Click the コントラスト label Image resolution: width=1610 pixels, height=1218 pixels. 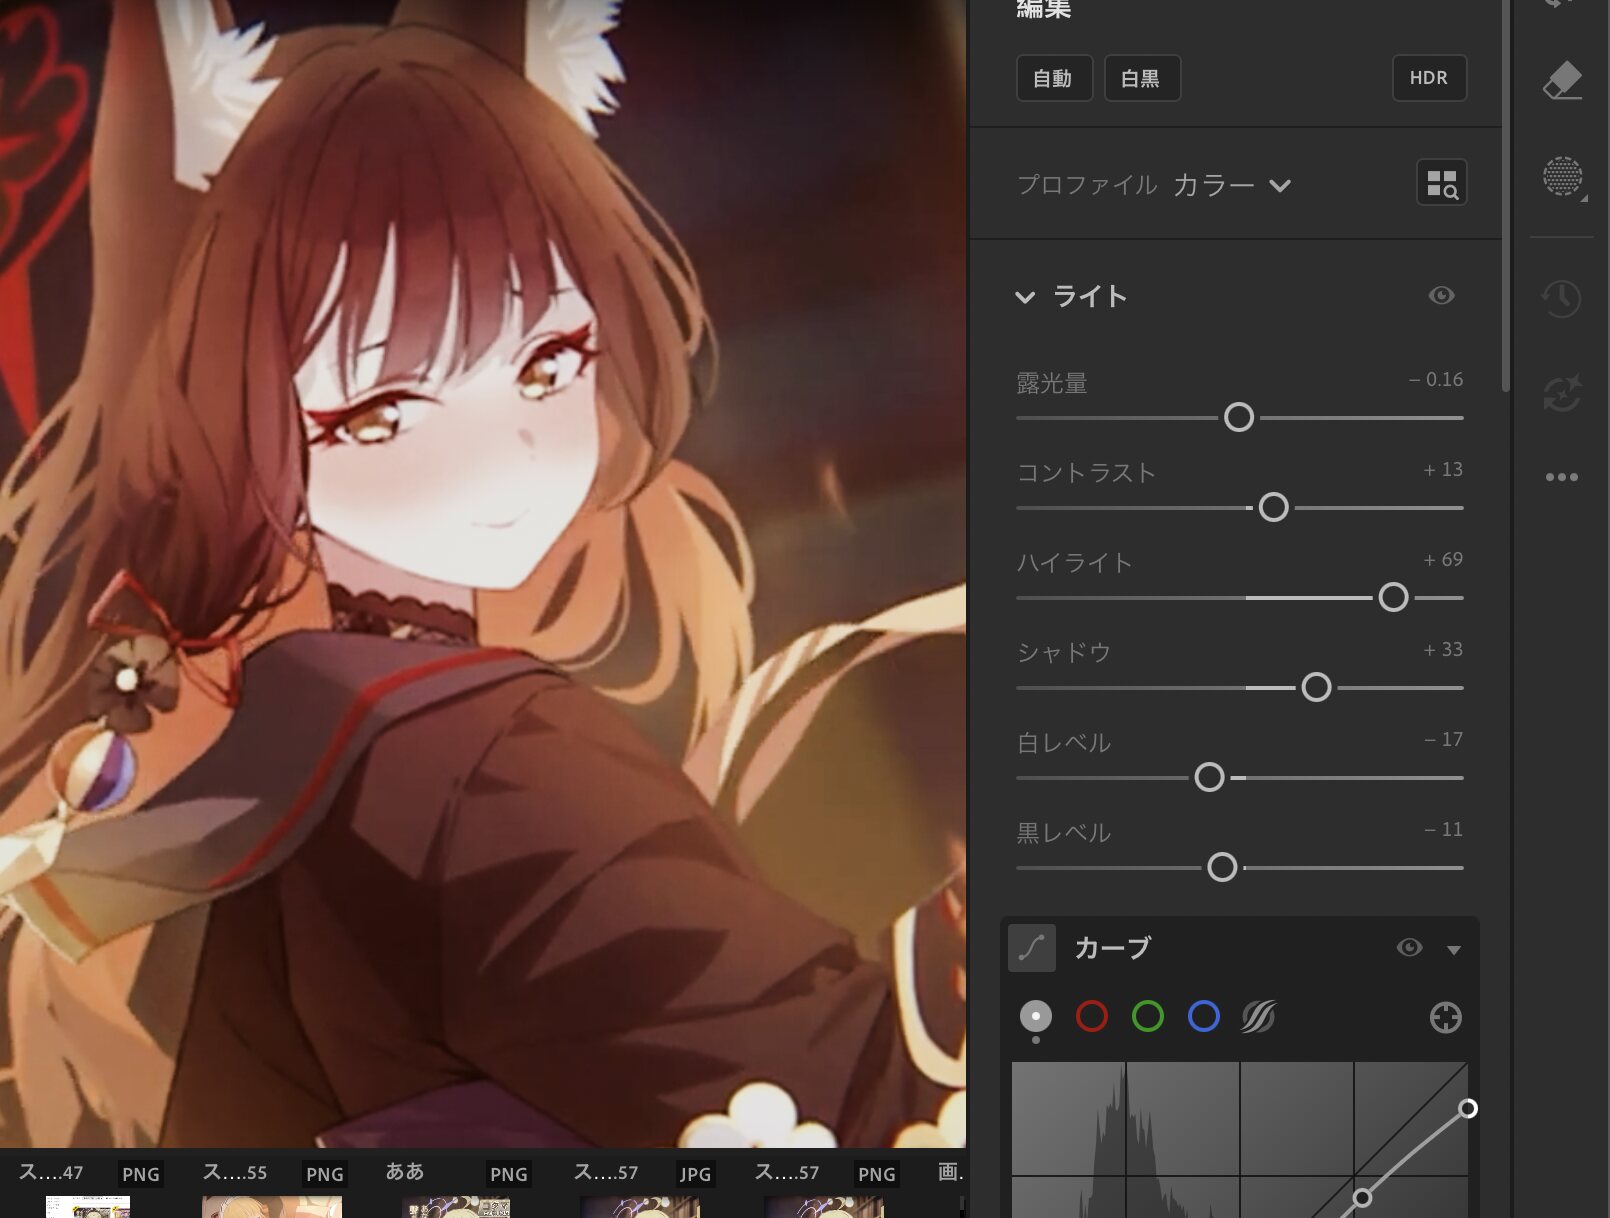1086,474
